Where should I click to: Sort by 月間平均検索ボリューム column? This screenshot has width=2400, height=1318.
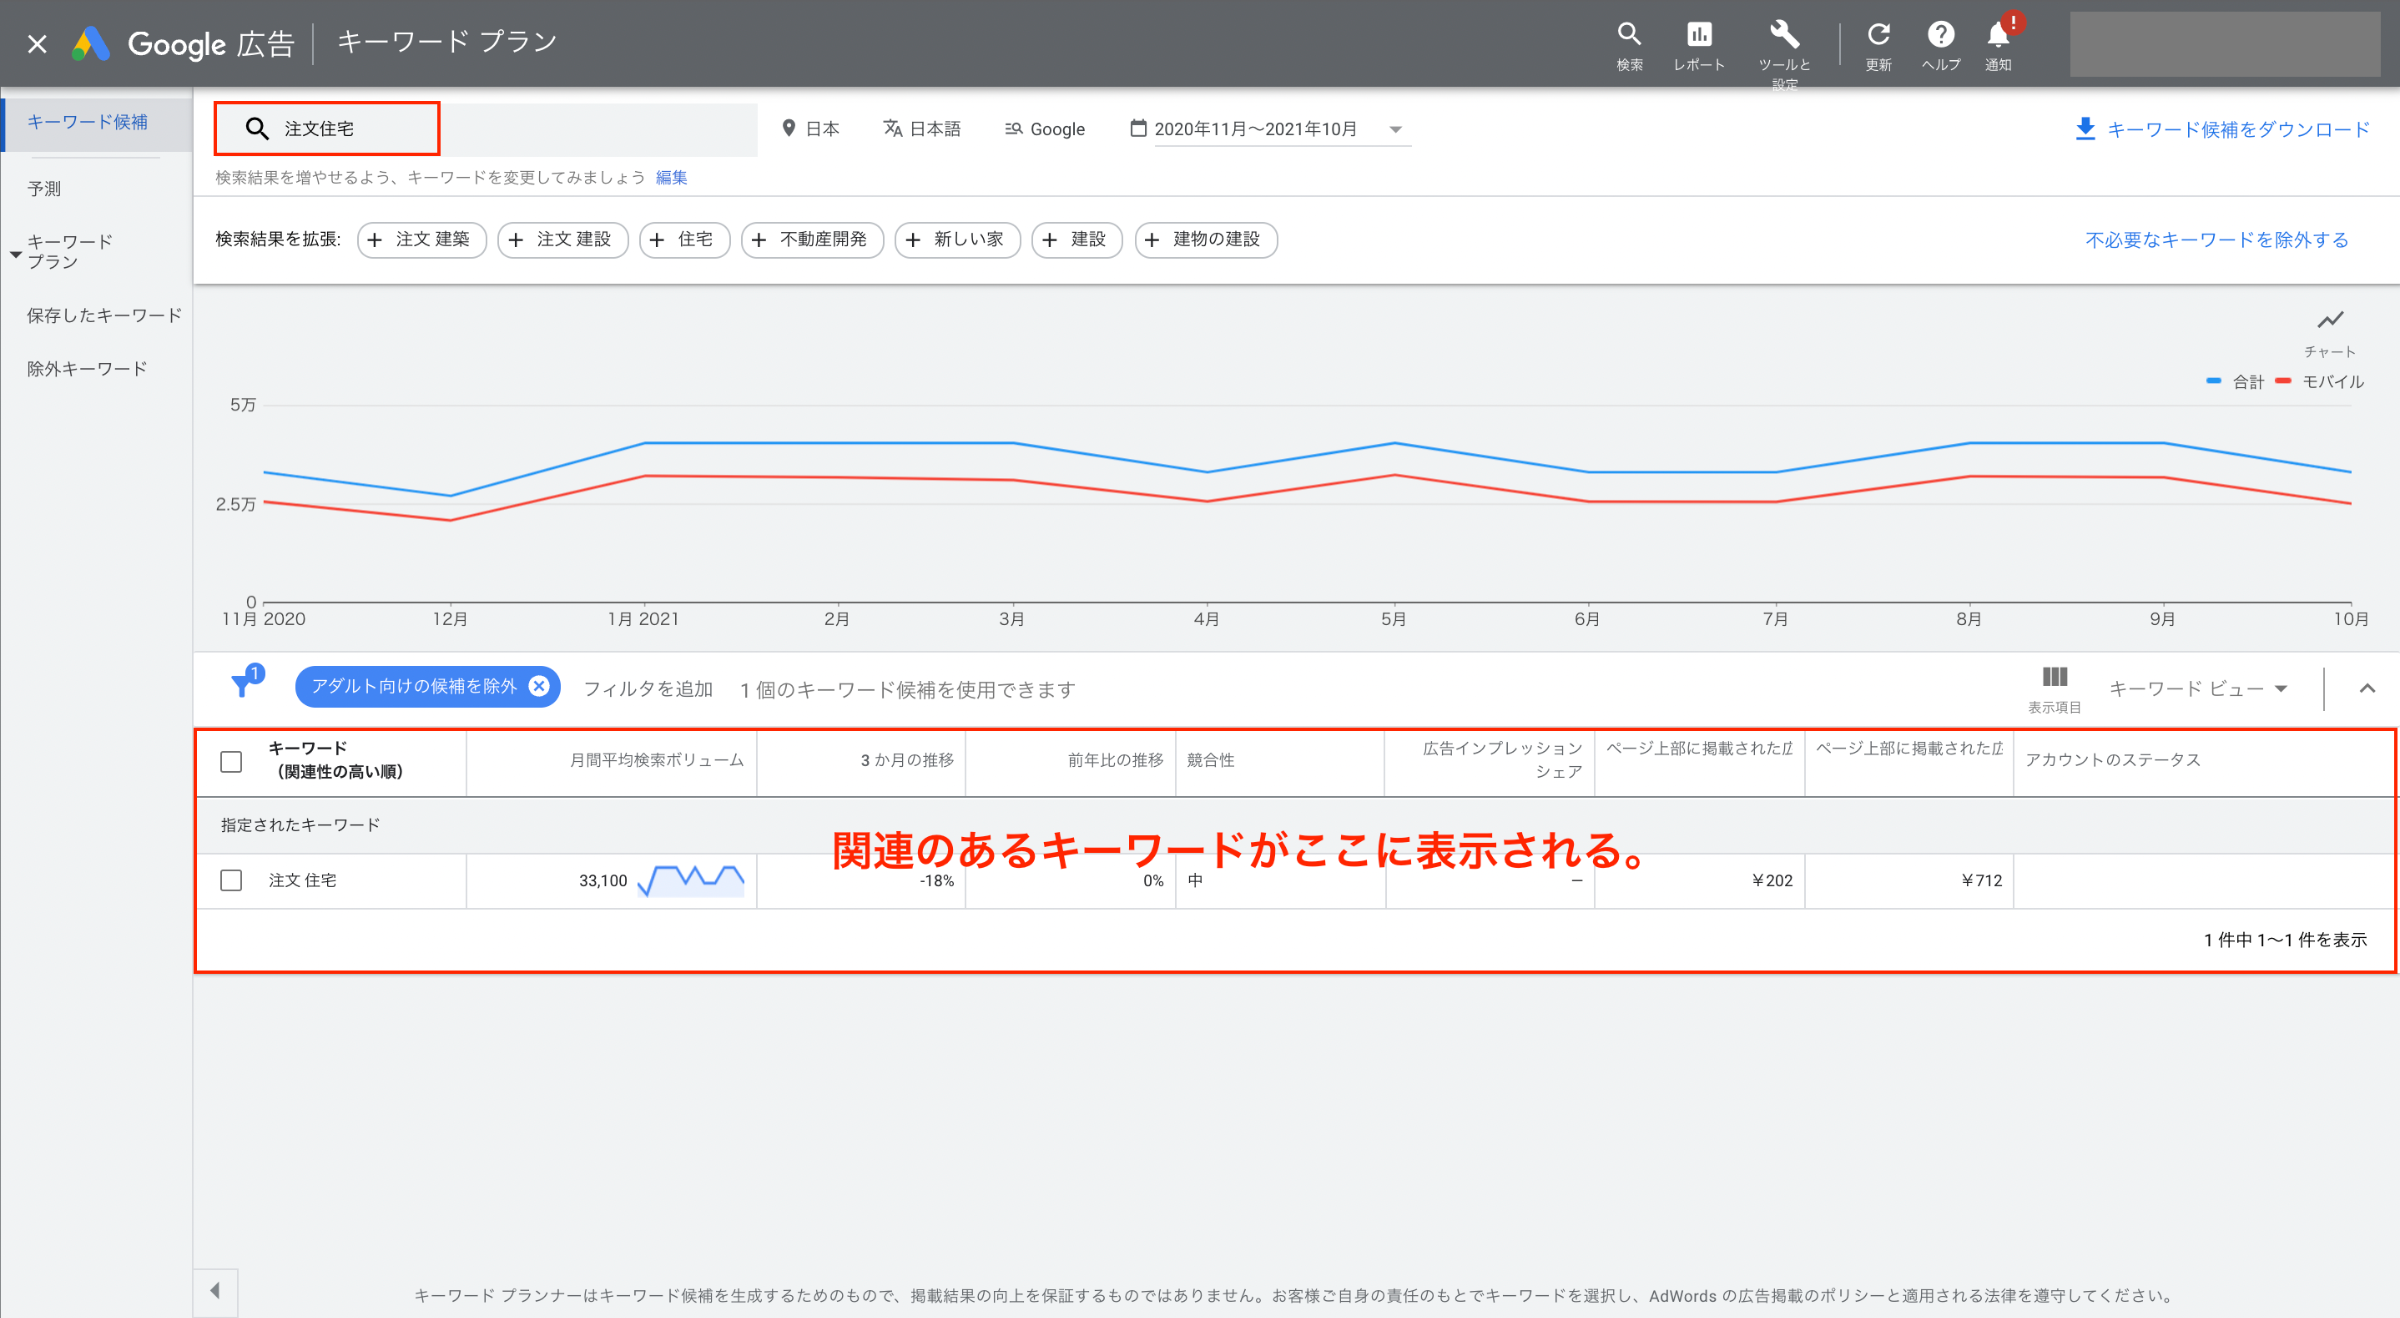tap(656, 760)
